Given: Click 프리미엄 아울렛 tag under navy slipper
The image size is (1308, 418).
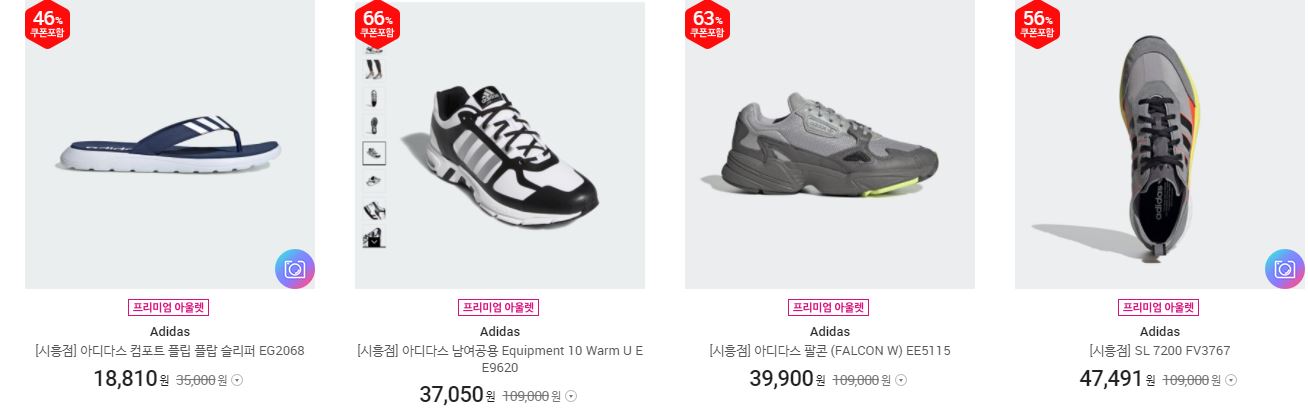Looking at the screenshot, I should tap(169, 308).
